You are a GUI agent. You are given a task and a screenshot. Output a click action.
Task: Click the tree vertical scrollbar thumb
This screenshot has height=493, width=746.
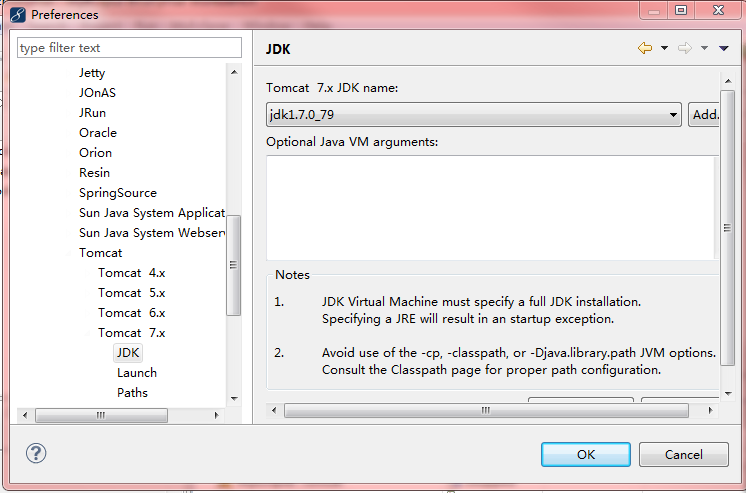pos(234,265)
